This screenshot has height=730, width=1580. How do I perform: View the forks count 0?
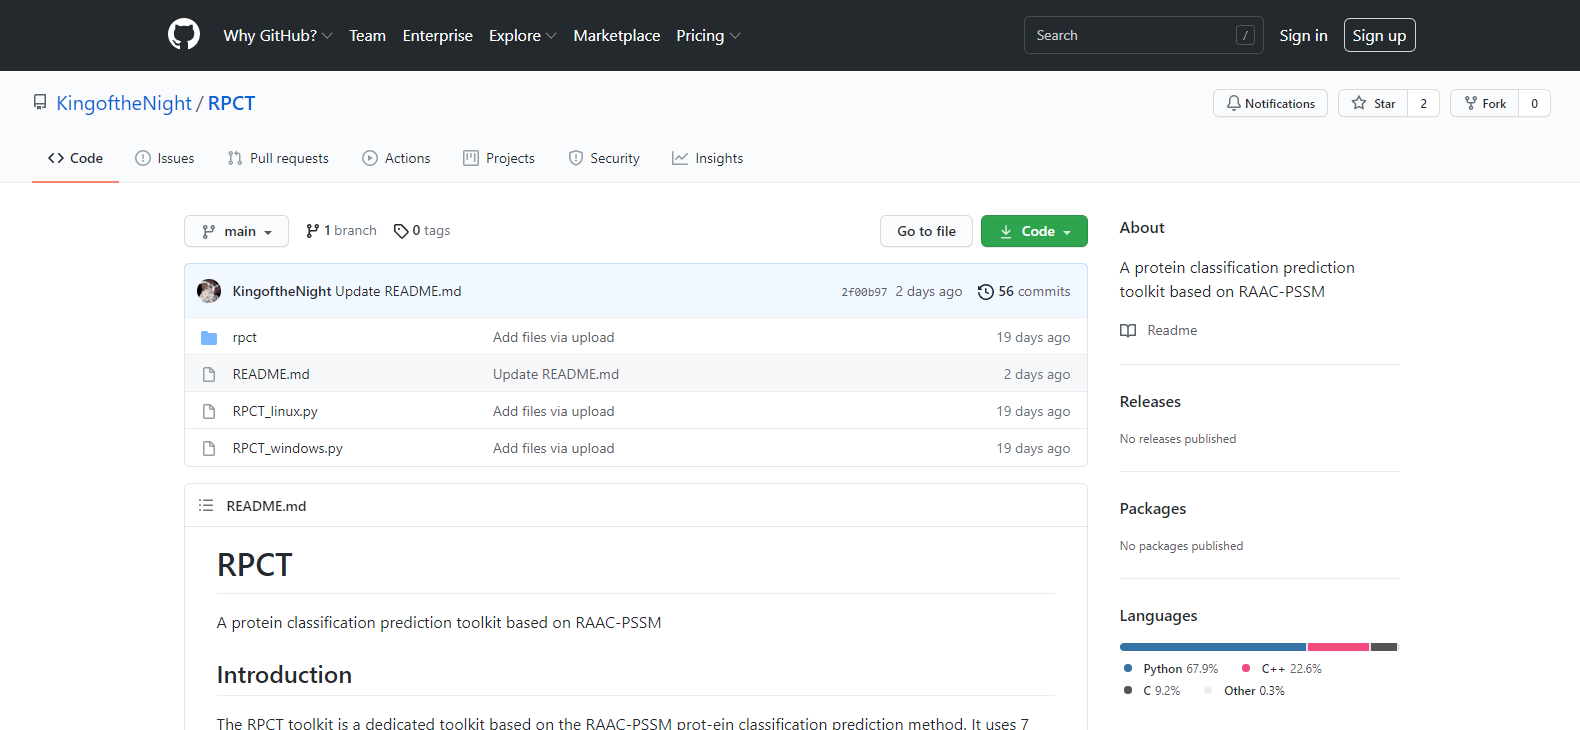click(1534, 103)
